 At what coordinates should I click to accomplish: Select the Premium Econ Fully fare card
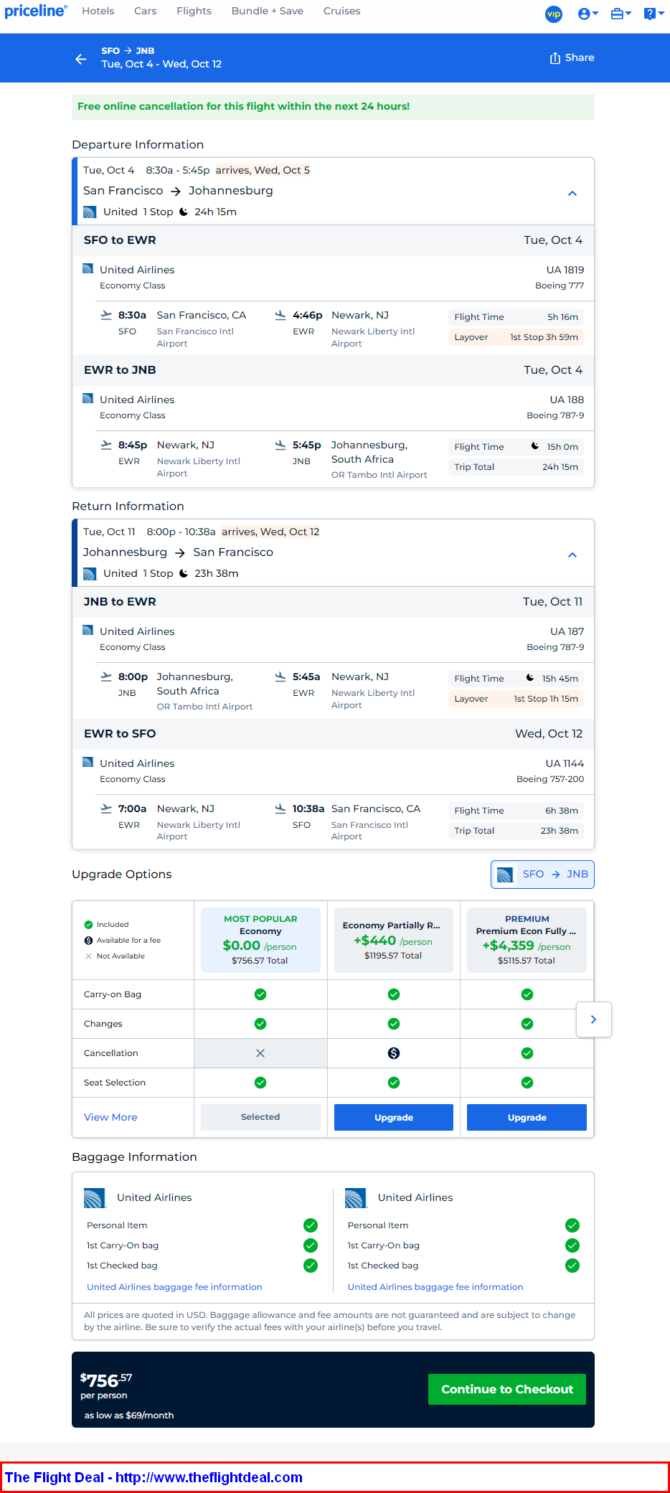tap(527, 940)
